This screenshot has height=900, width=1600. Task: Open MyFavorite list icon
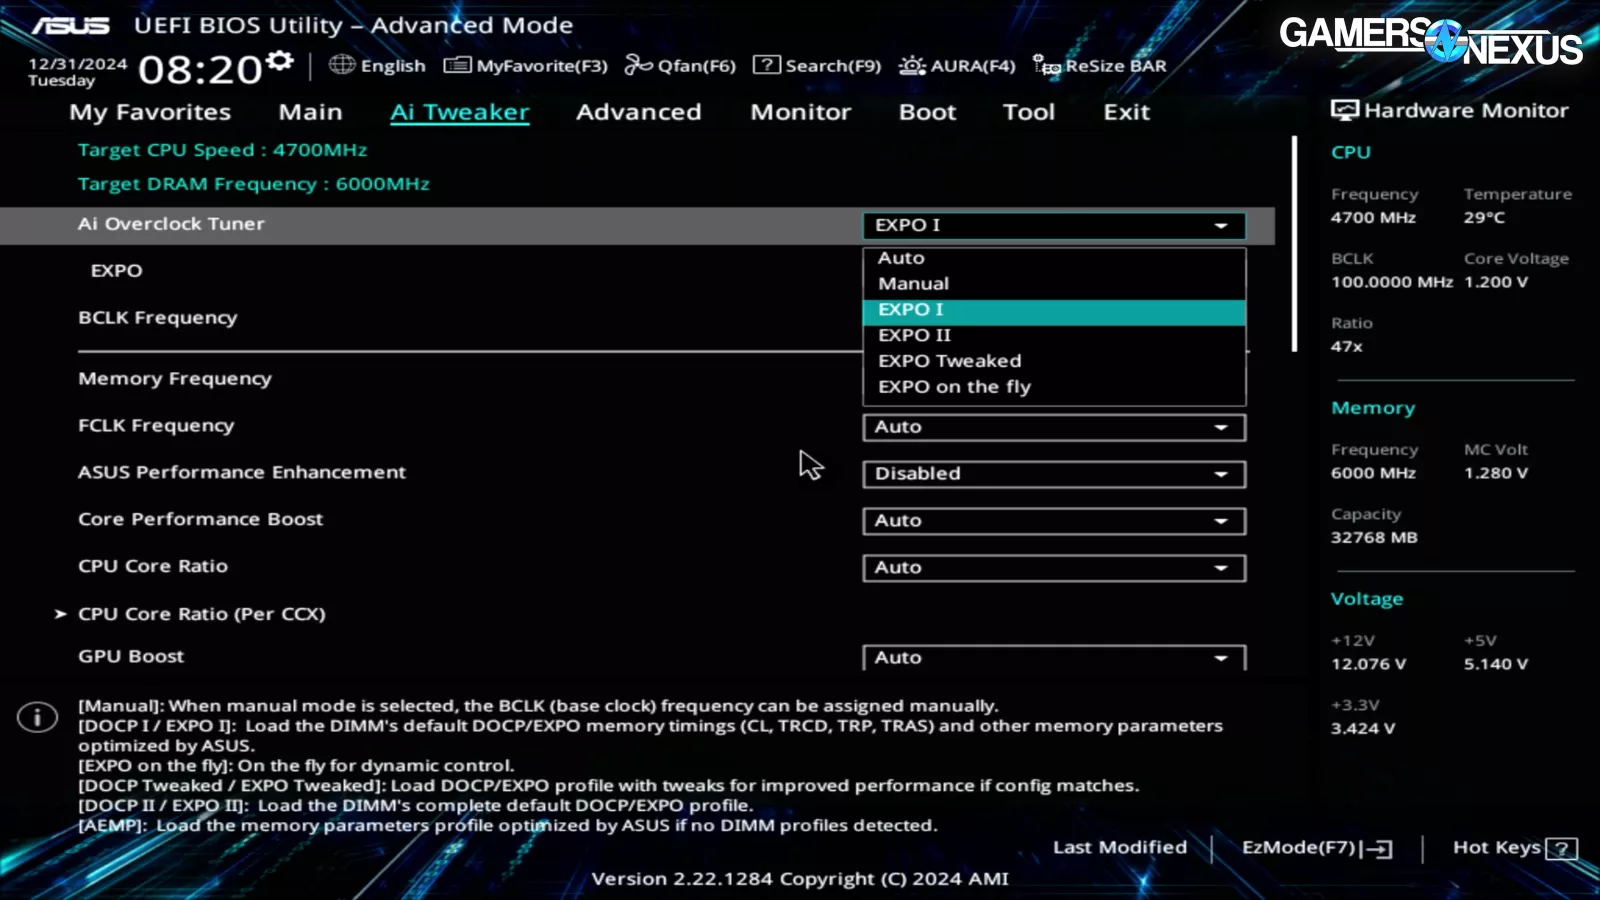(x=457, y=65)
